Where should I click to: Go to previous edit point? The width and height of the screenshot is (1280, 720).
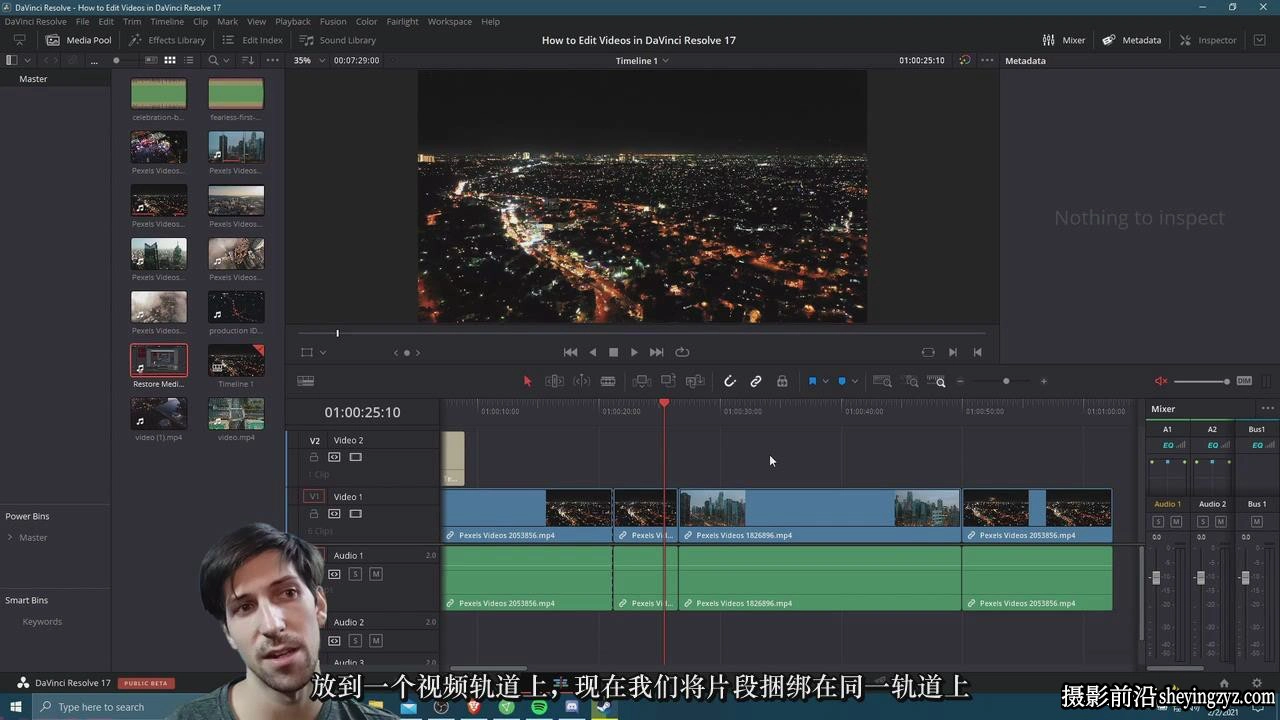(977, 352)
